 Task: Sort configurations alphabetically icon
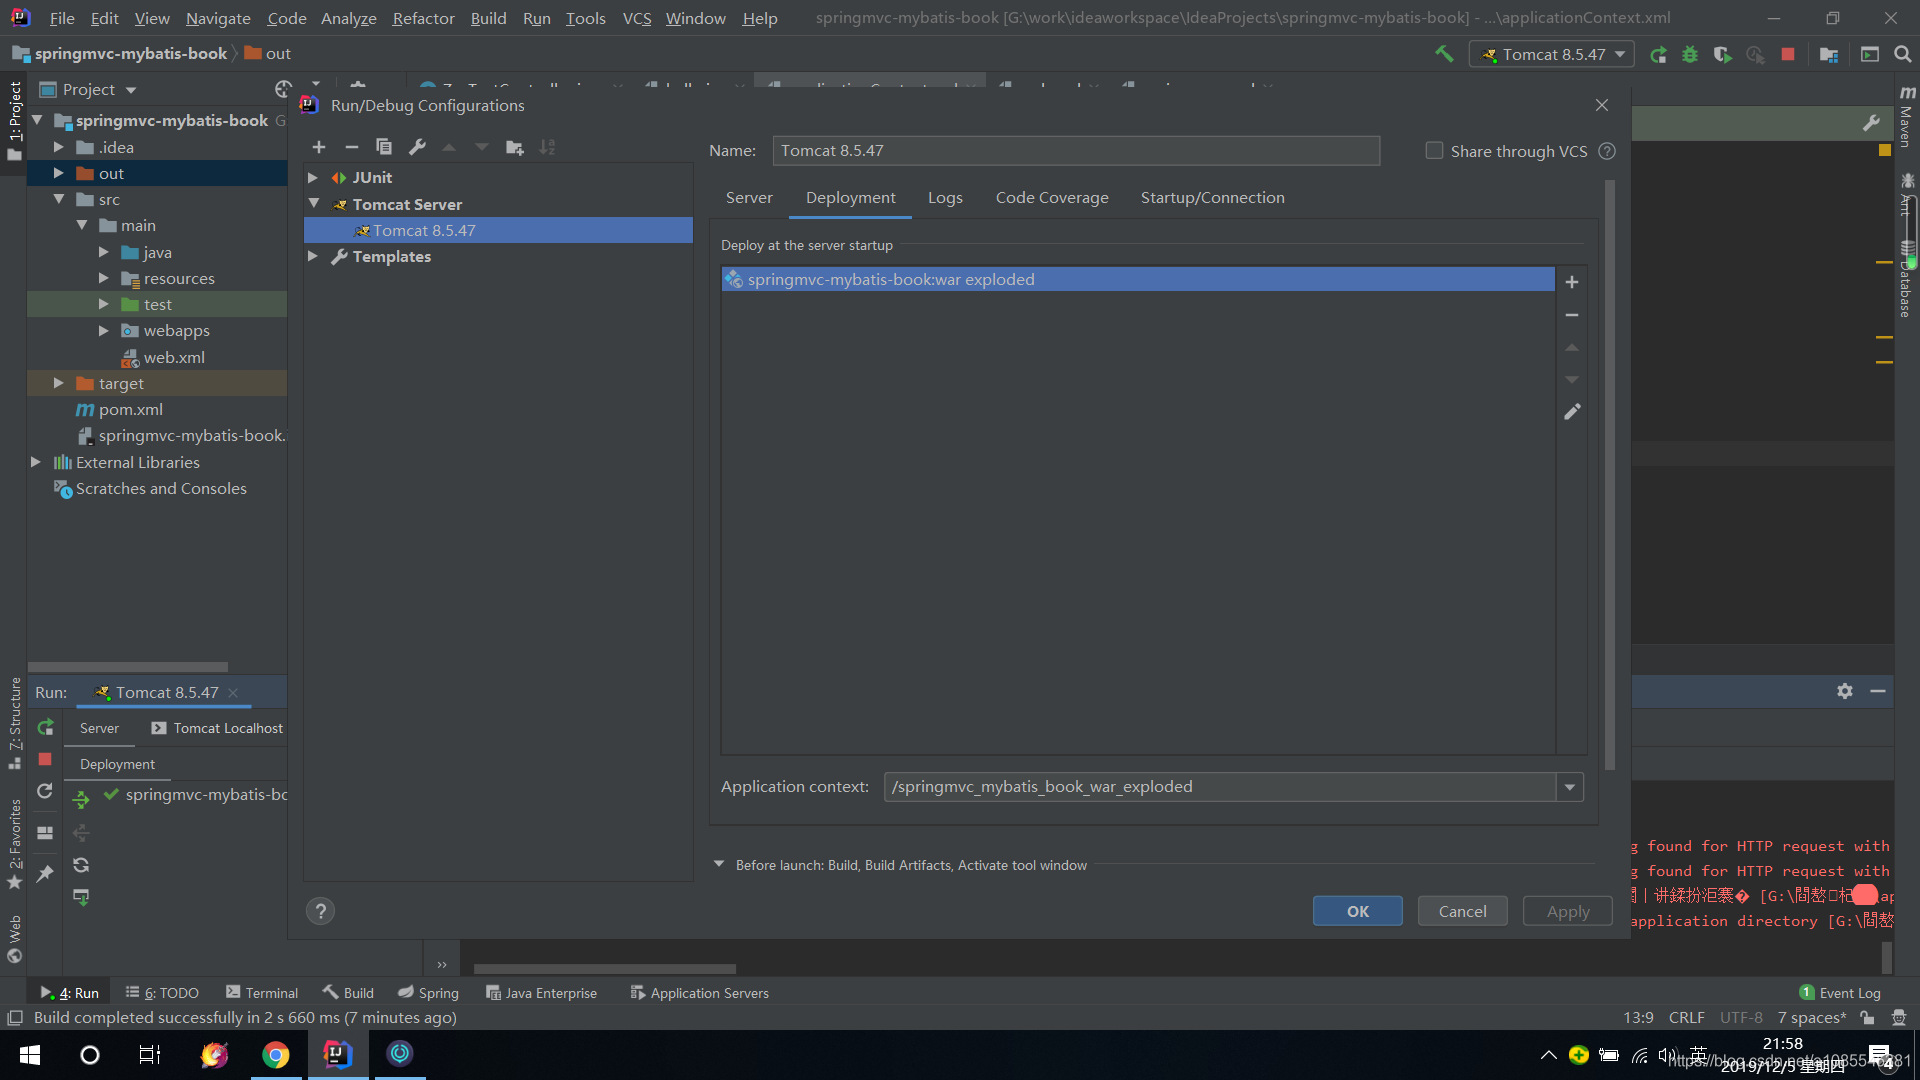click(547, 147)
